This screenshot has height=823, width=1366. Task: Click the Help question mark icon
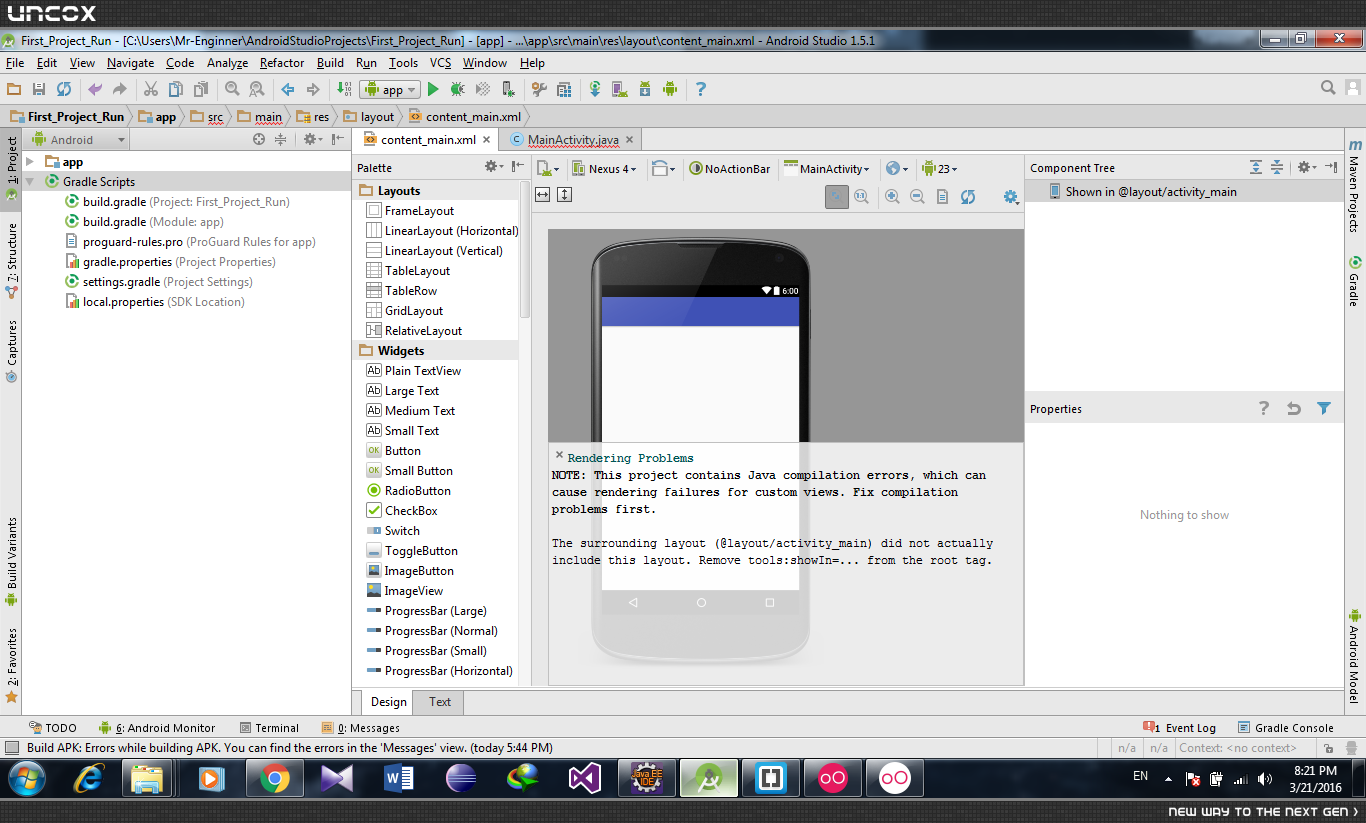701,89
